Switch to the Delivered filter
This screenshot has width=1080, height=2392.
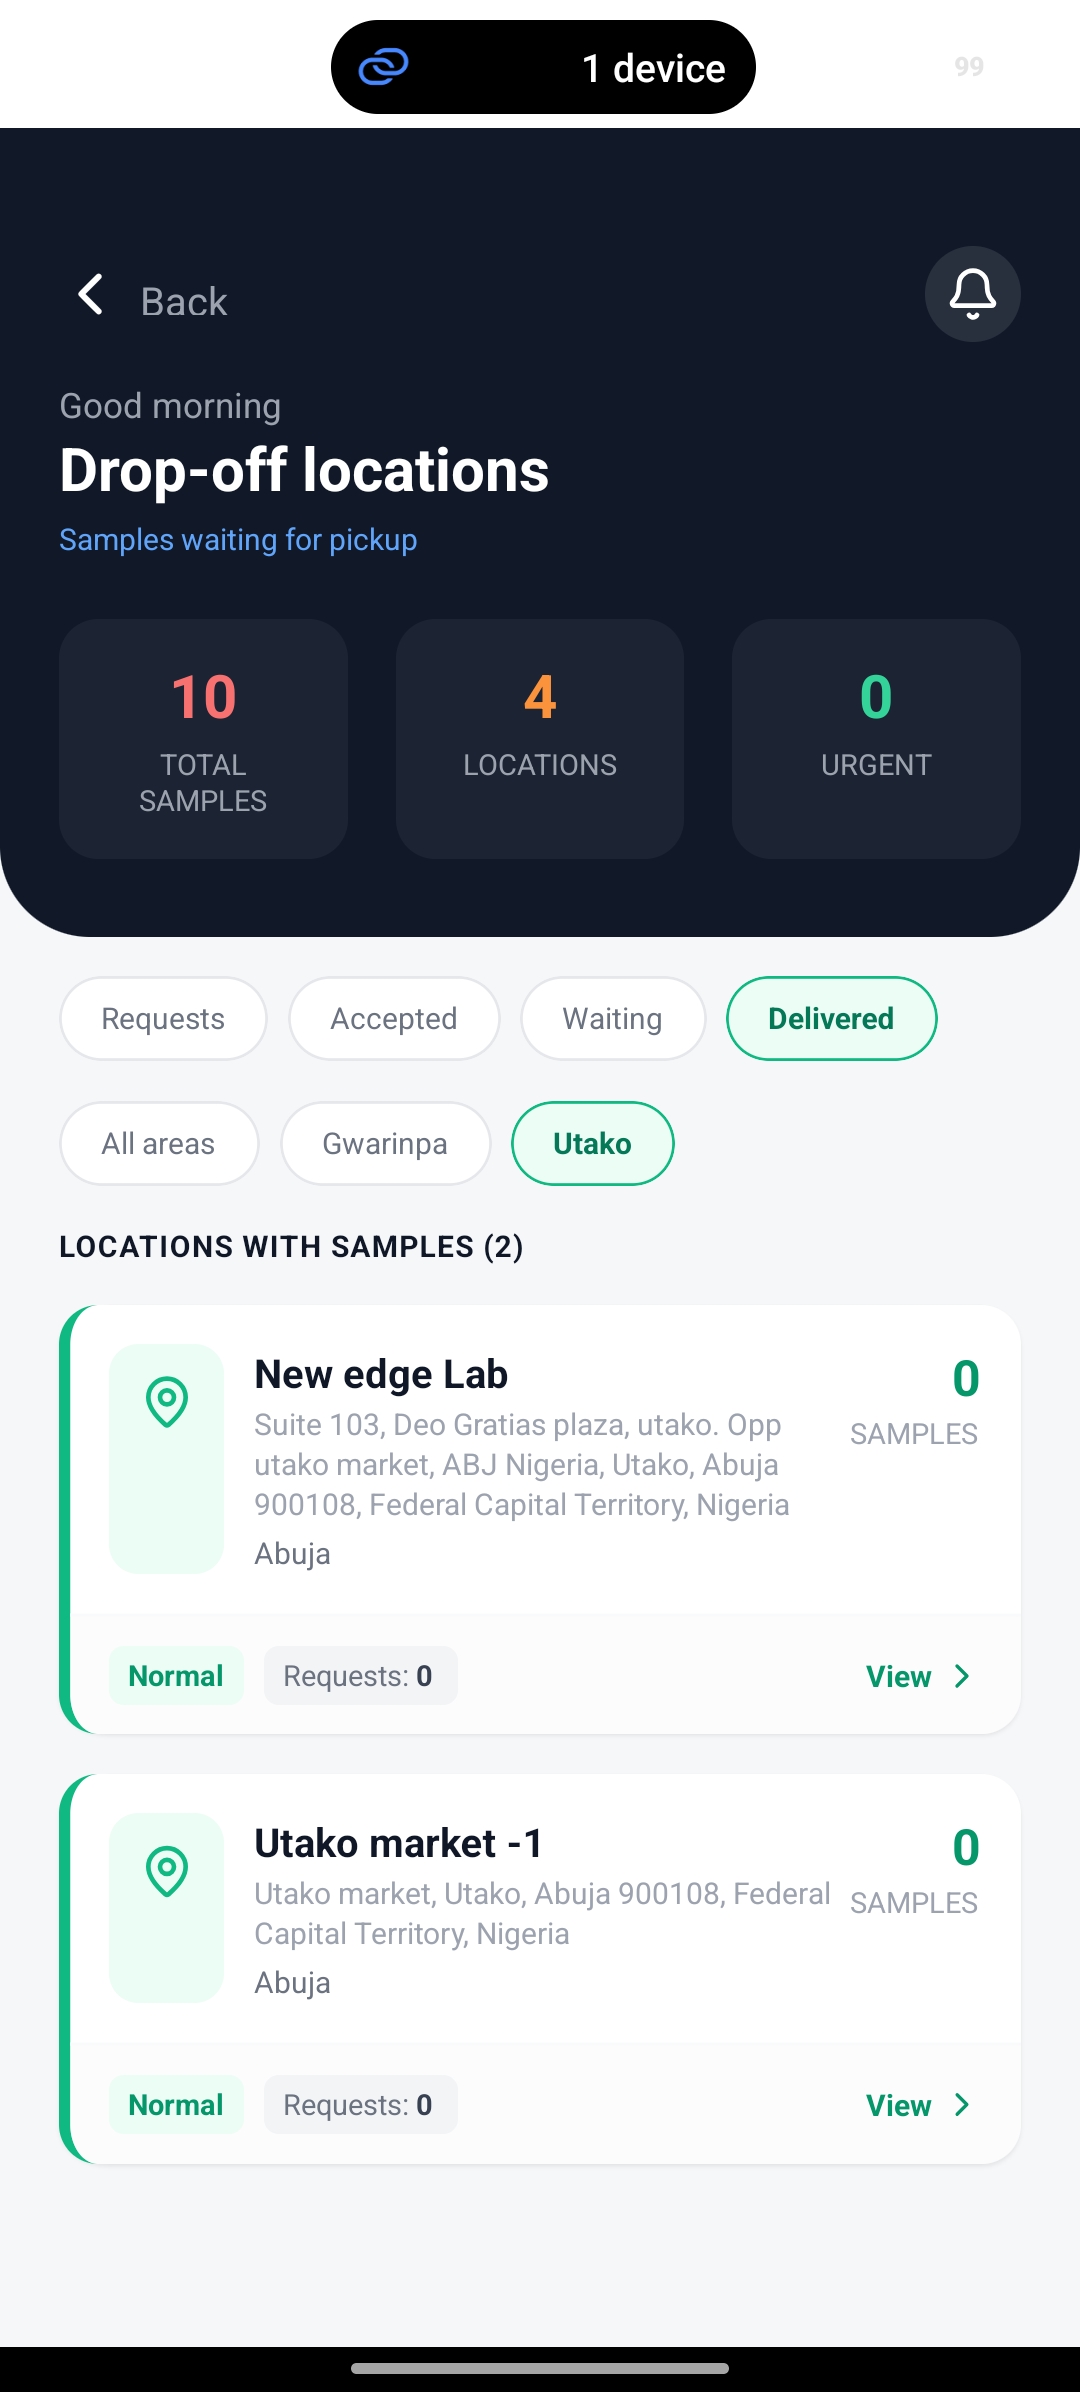(831, 1019)
